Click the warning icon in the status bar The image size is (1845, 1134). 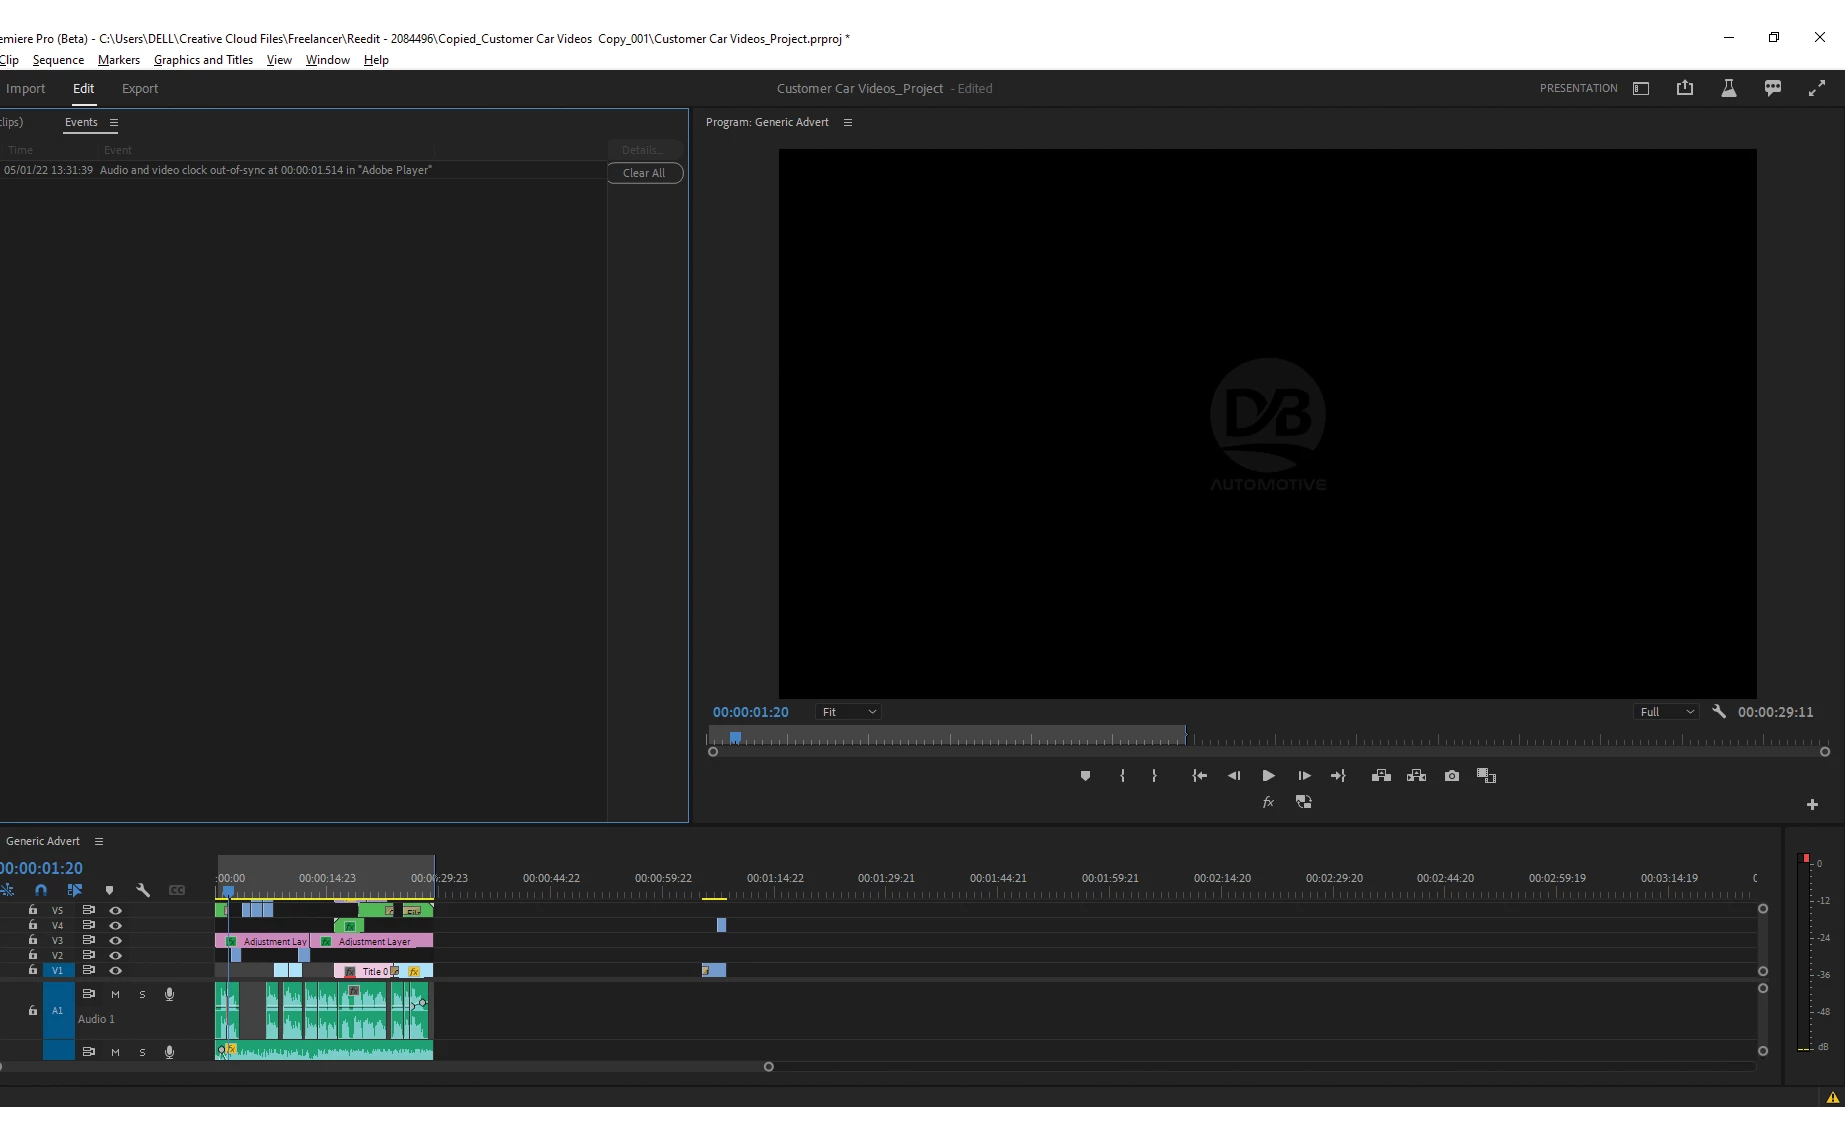[x=1832, y=1098]
